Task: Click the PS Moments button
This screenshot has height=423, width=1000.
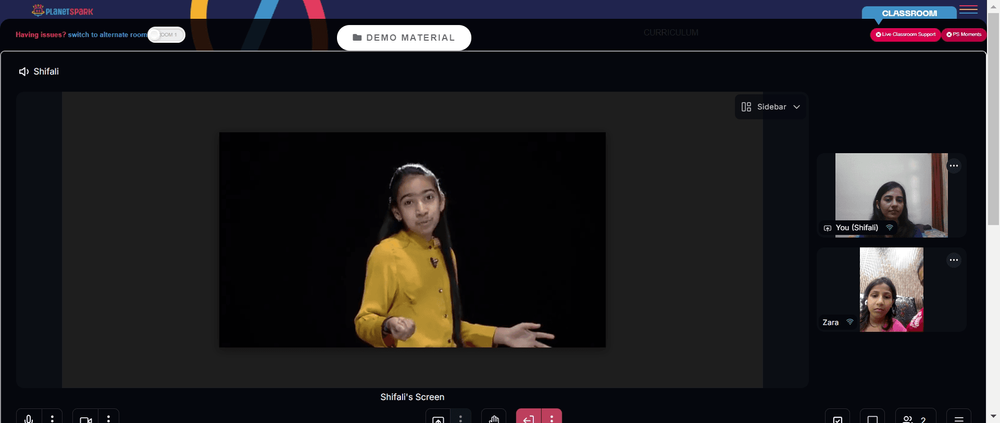Action: (964, 34)
